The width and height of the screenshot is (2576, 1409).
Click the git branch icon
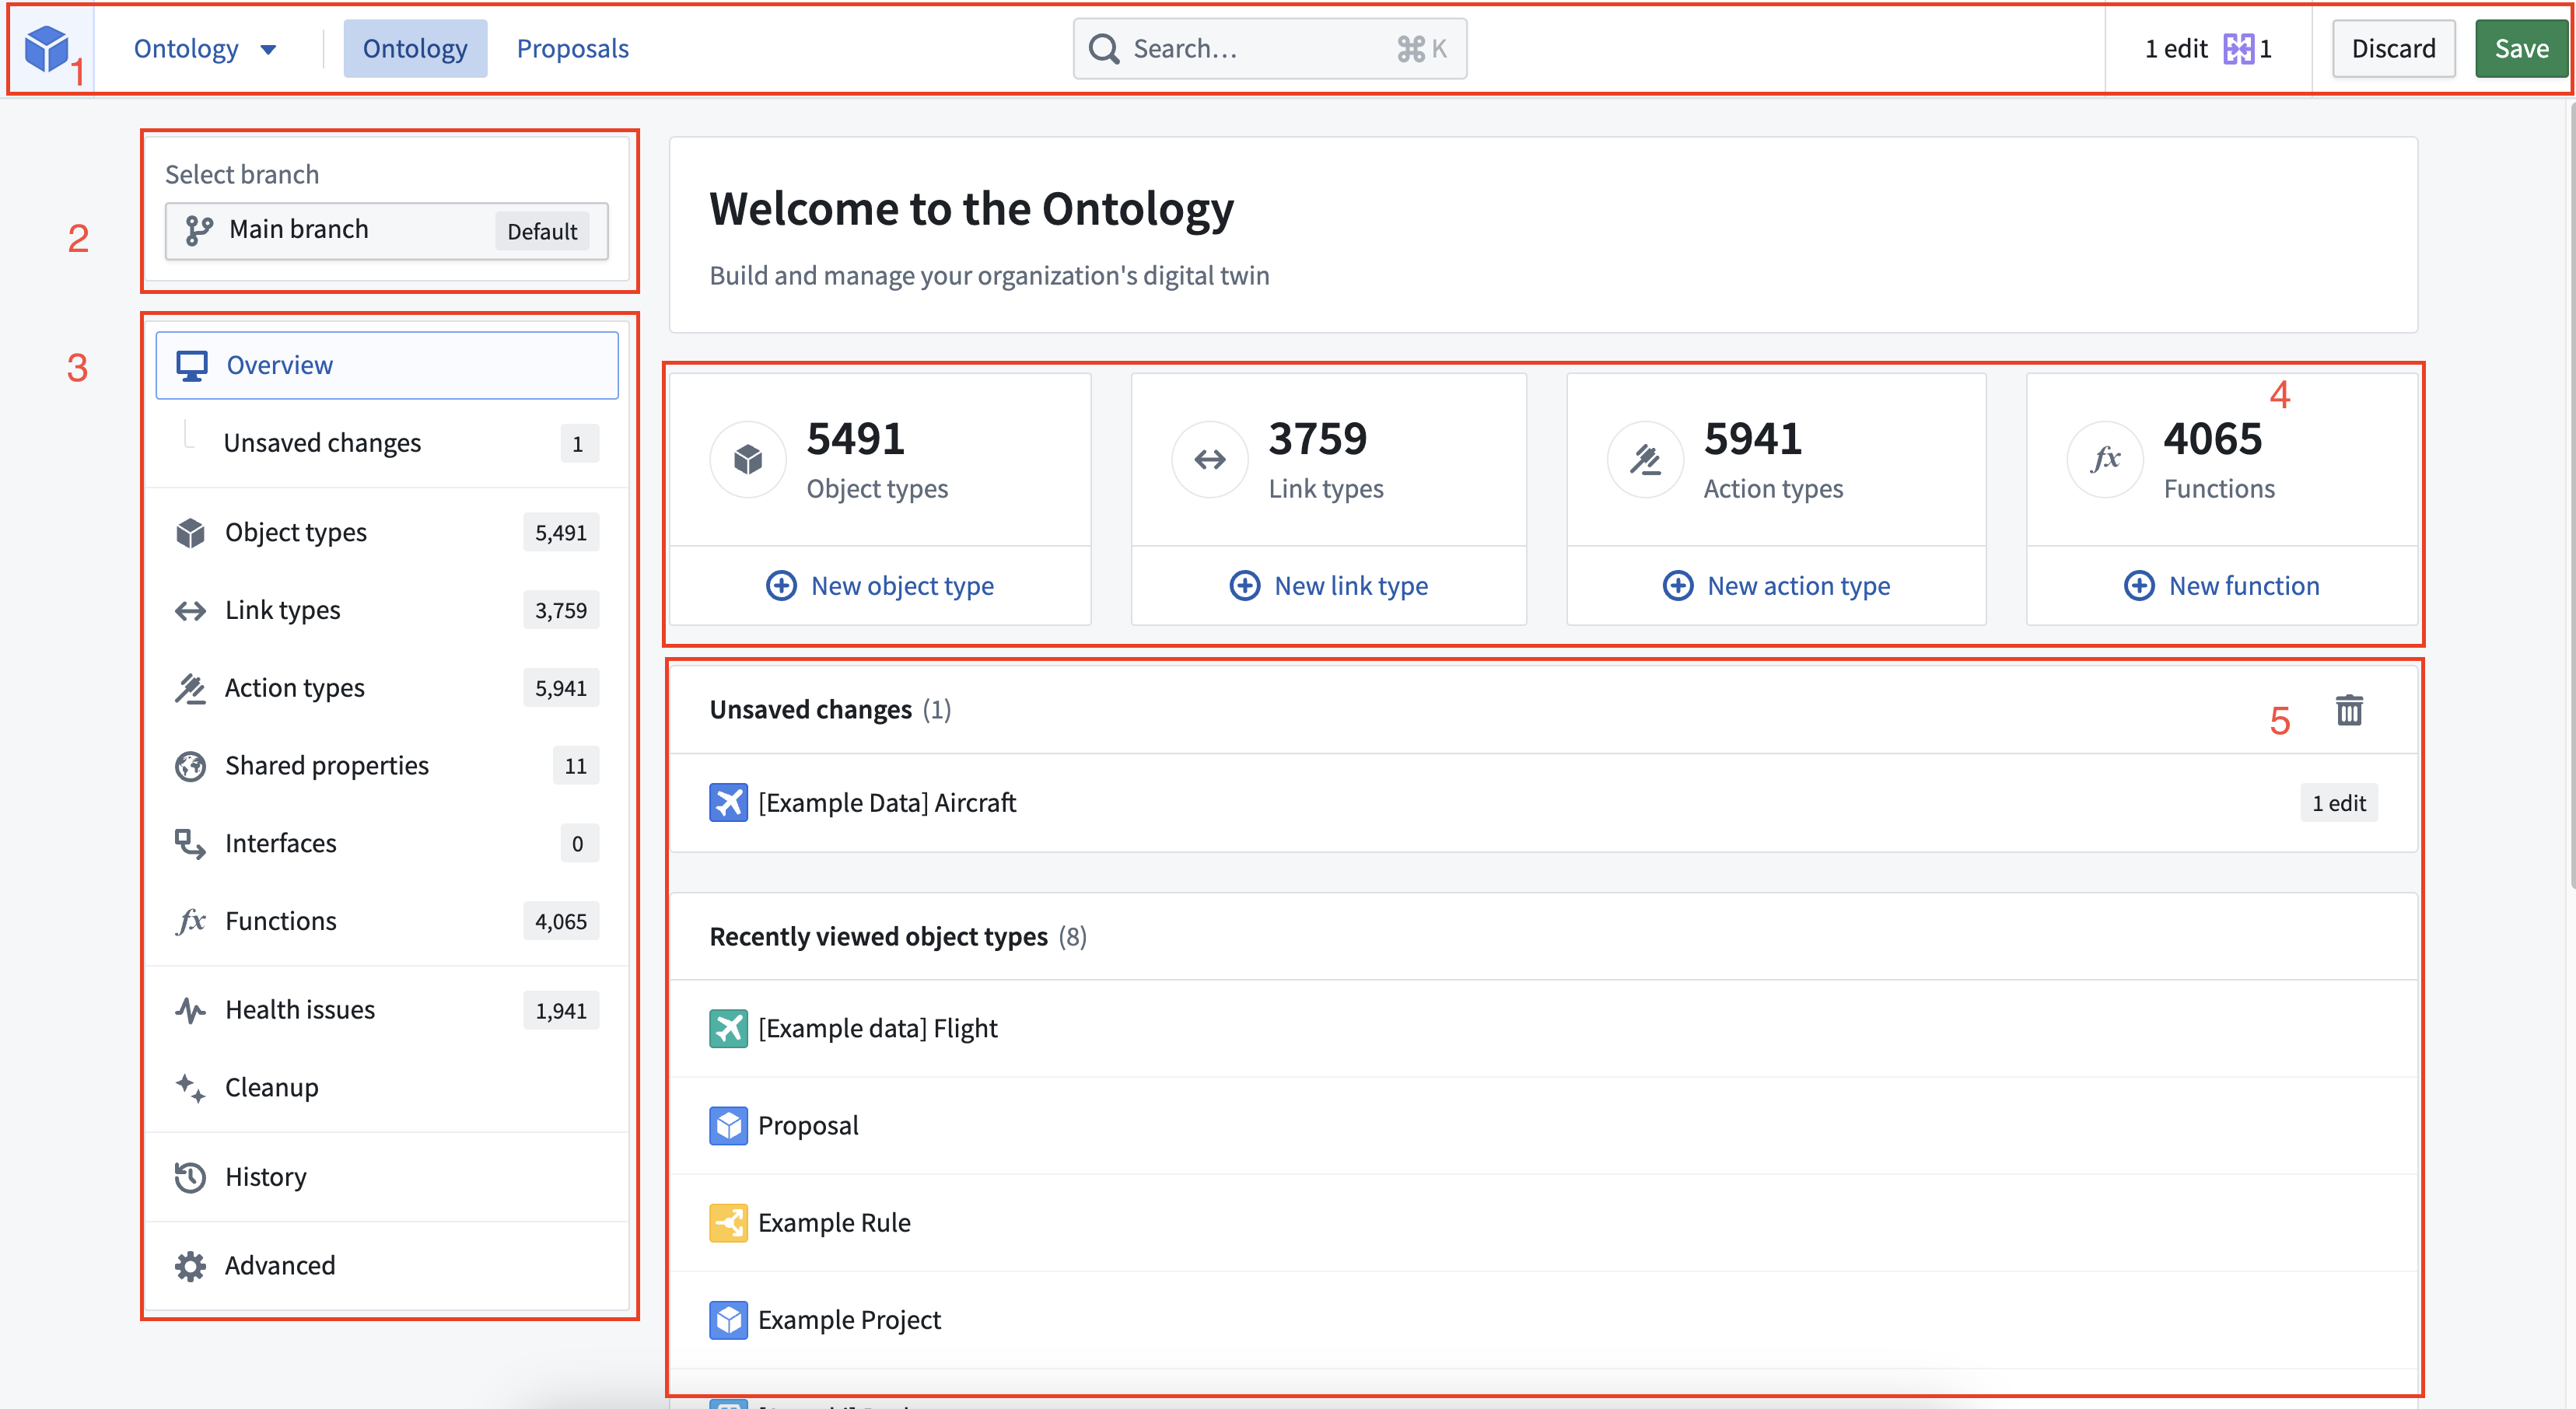click(199, 231)
